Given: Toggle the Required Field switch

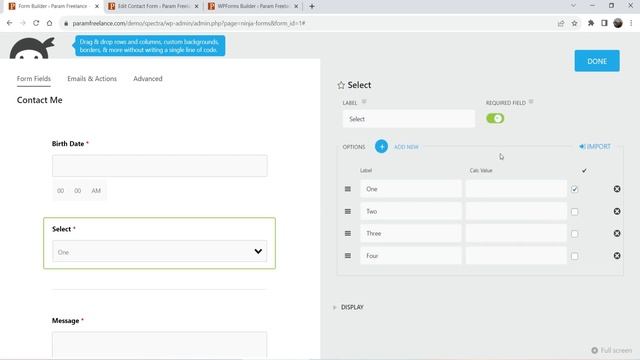Looking at the screenshot, I should (495, 118).
